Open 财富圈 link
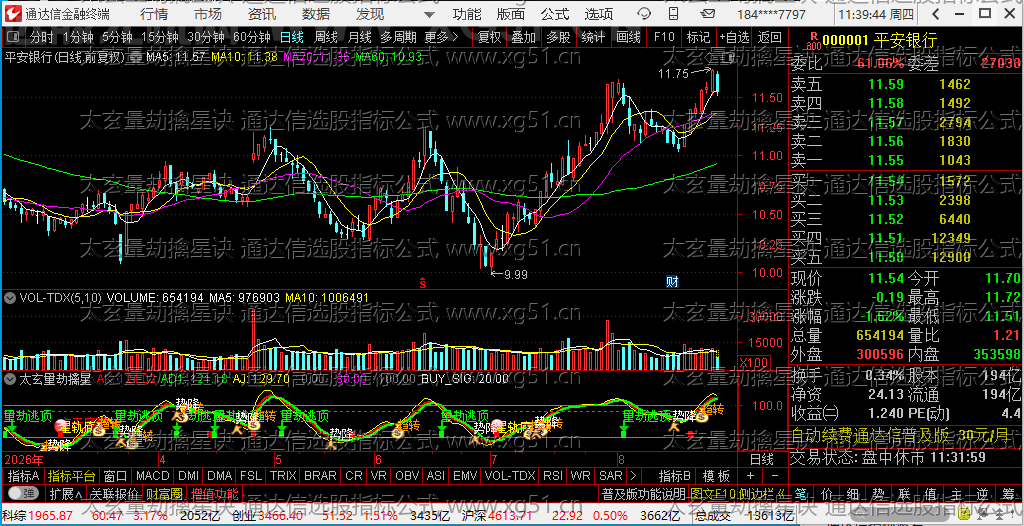 [164, 492]
